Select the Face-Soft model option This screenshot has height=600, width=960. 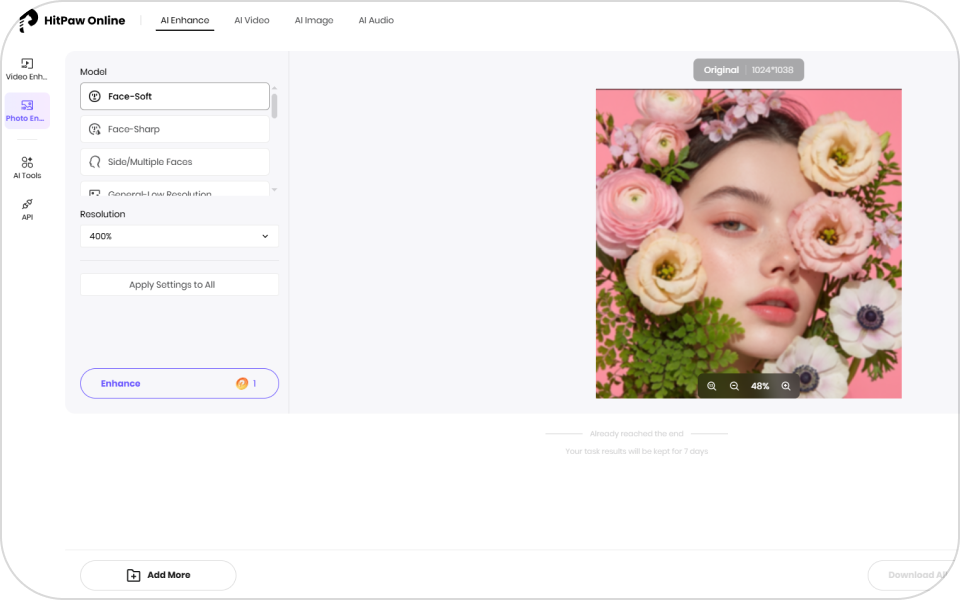point(174,96)
